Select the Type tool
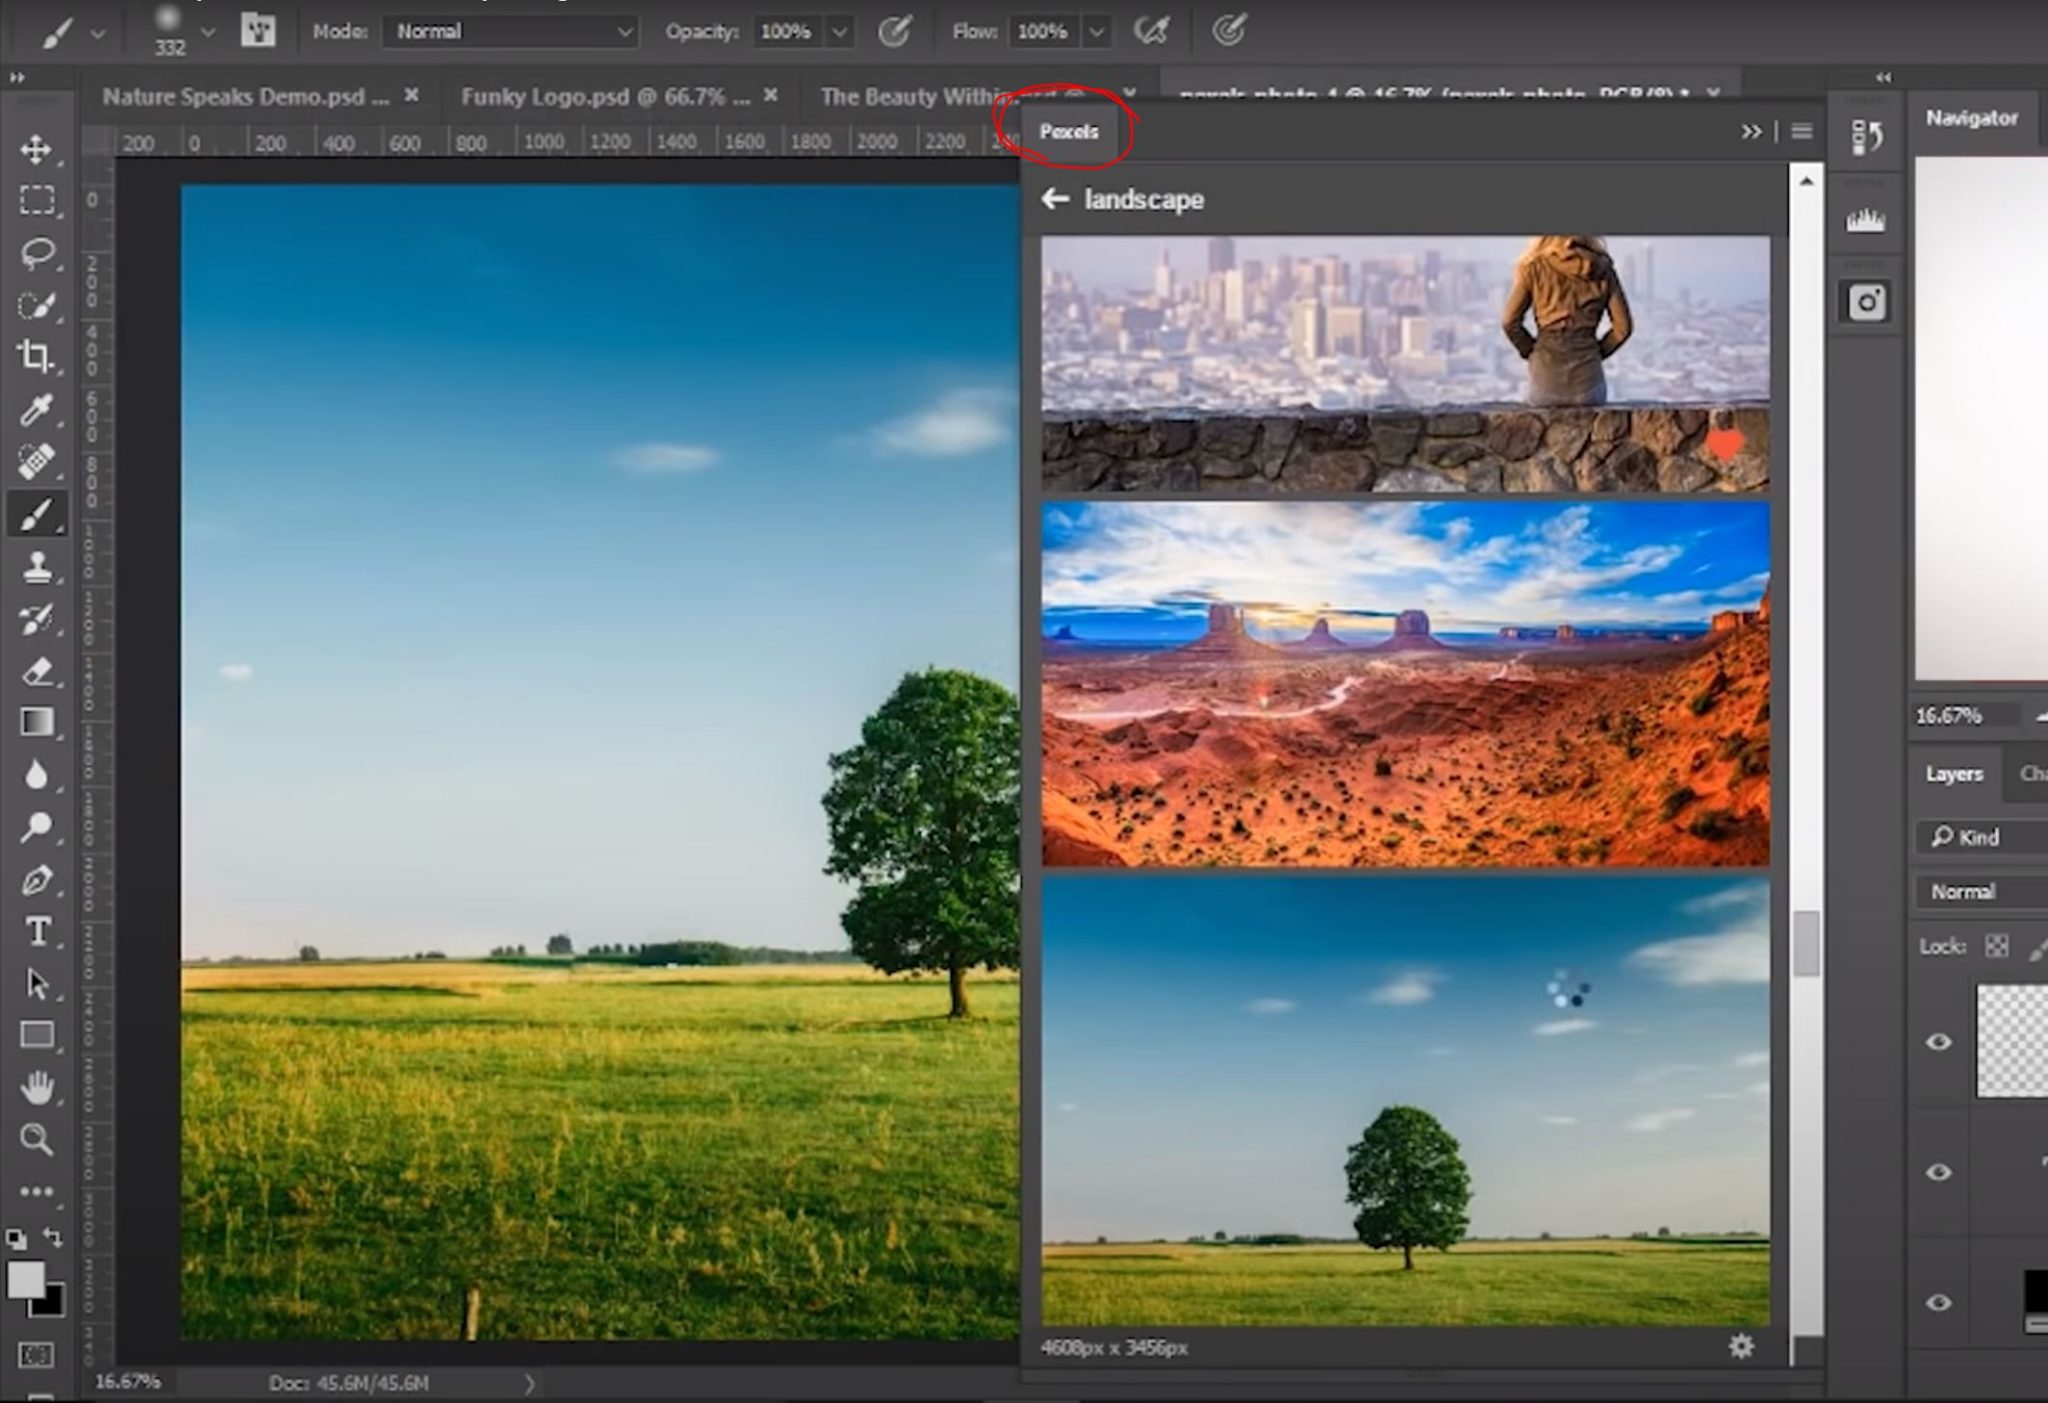Viewport: 2048px width, 1403px height. pos(39,931)
